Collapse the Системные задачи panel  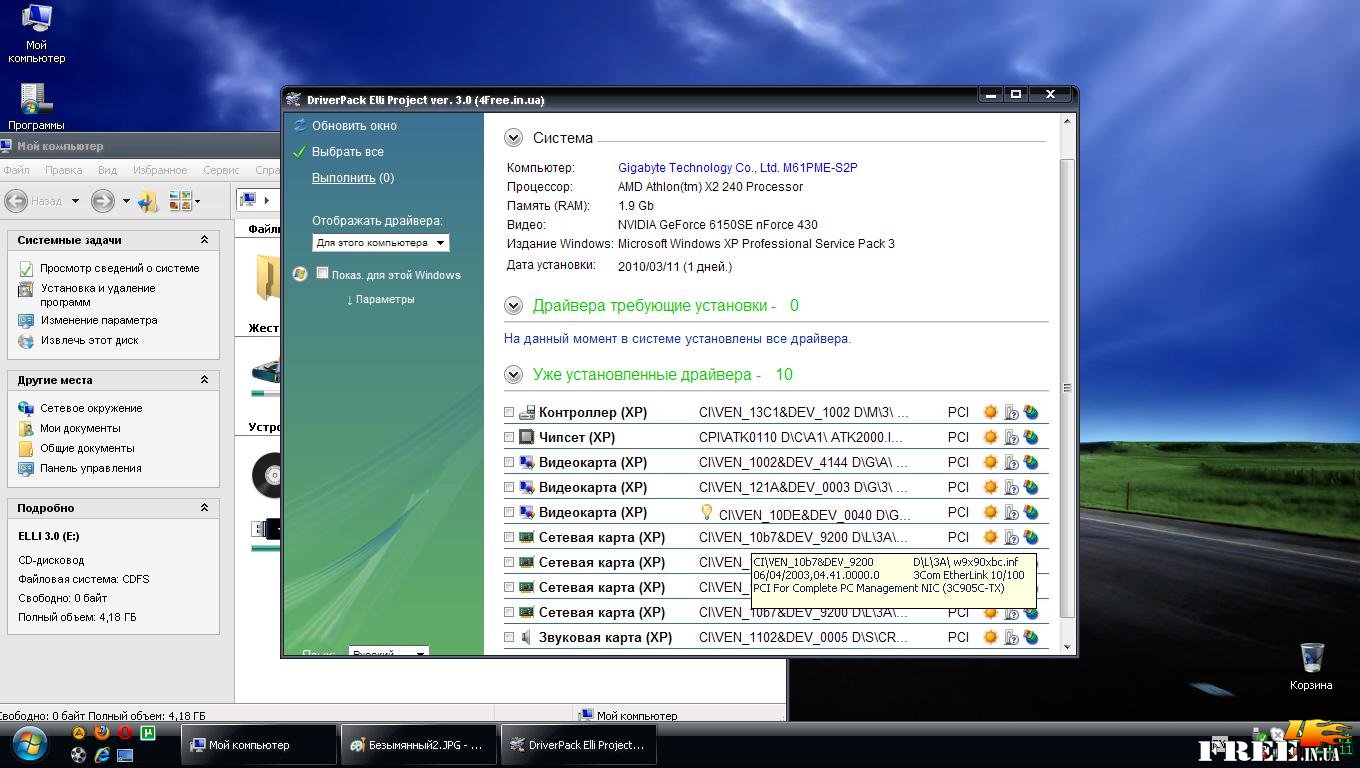tap(204, 240)
